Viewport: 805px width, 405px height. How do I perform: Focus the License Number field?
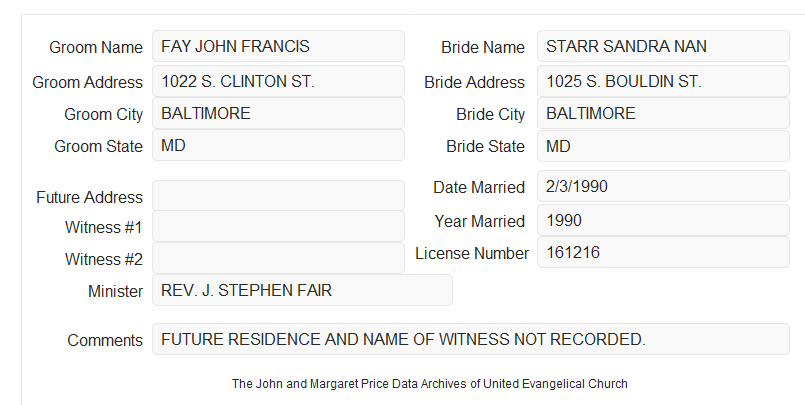pyautogui.click(x=663, y=253)
